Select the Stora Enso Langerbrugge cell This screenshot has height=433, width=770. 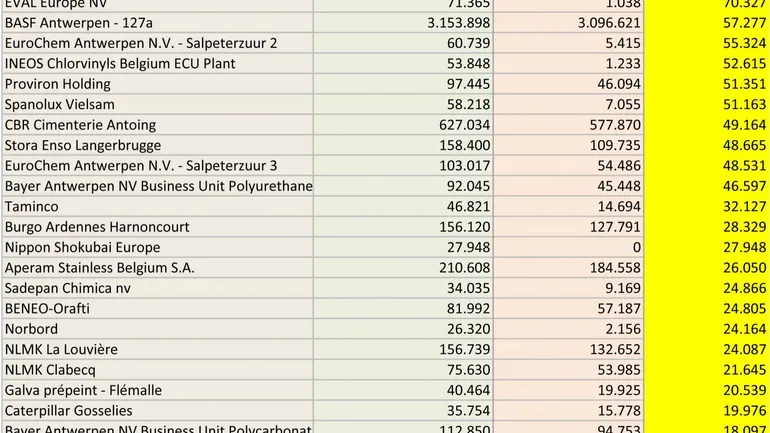157,146
